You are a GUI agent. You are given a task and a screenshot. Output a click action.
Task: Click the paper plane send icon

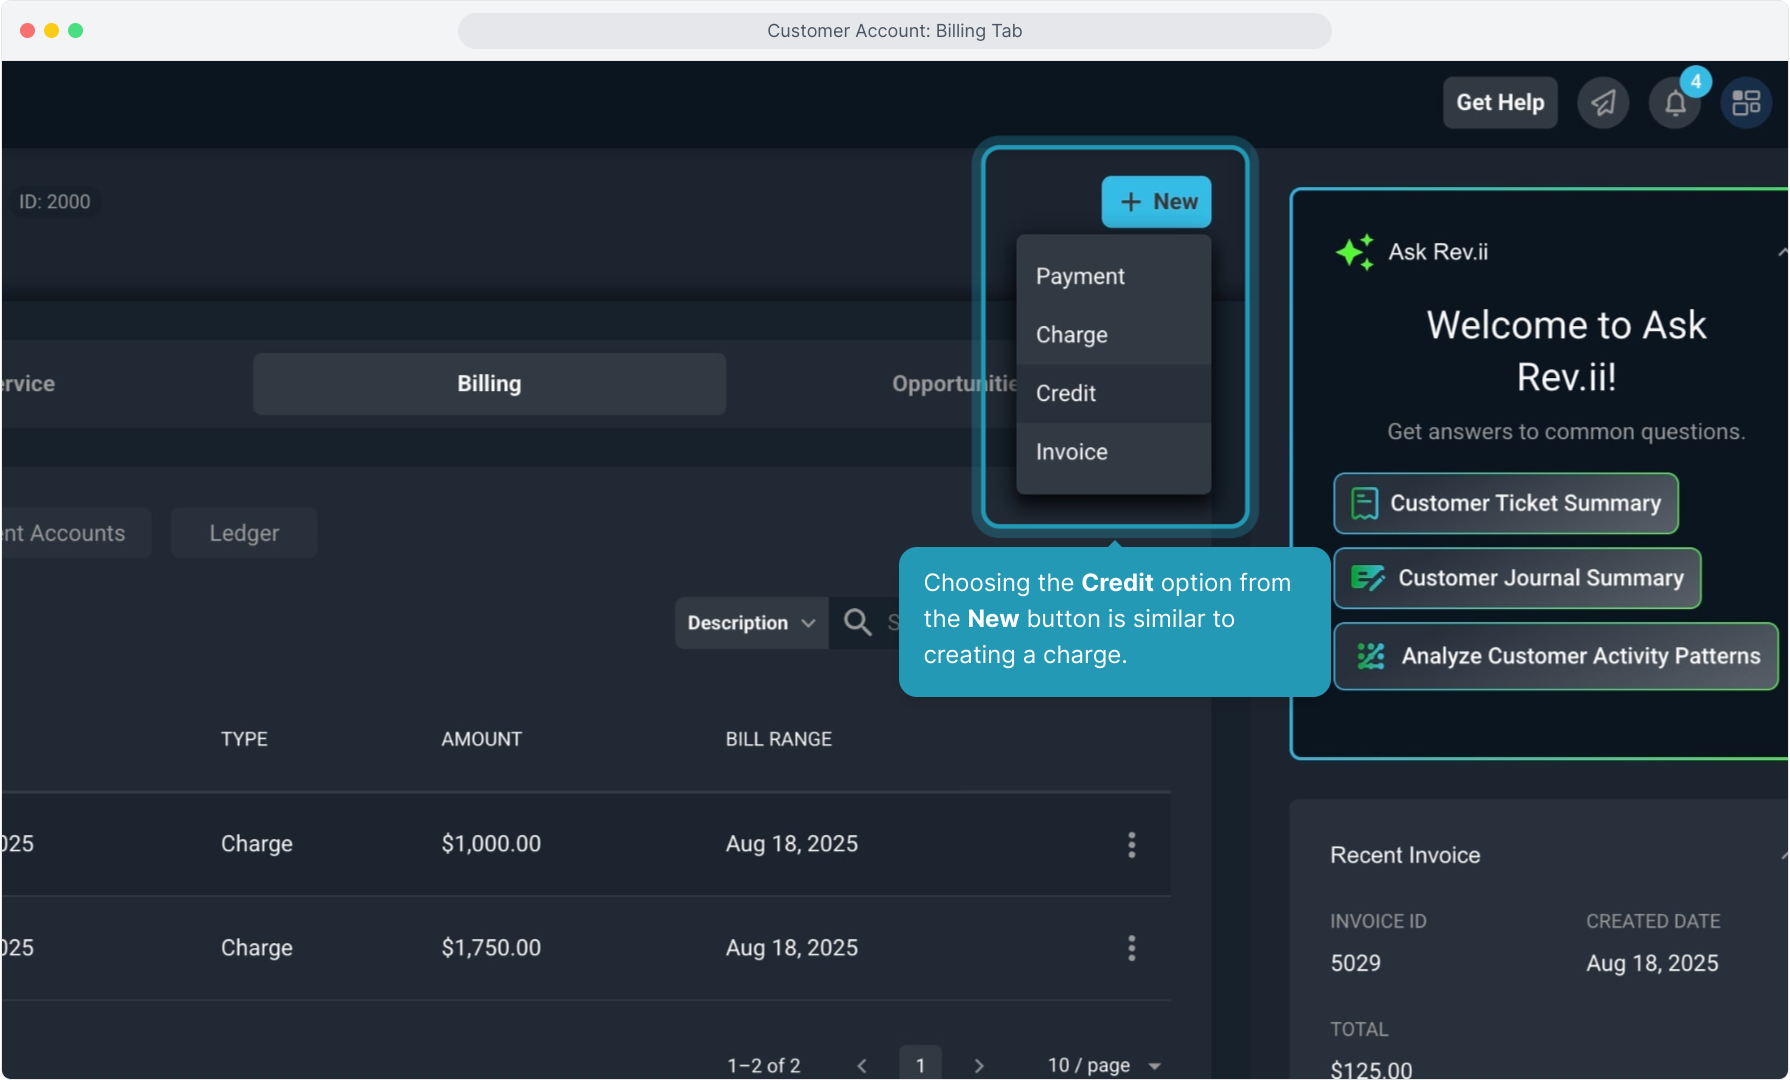[x=1603, y=103]
